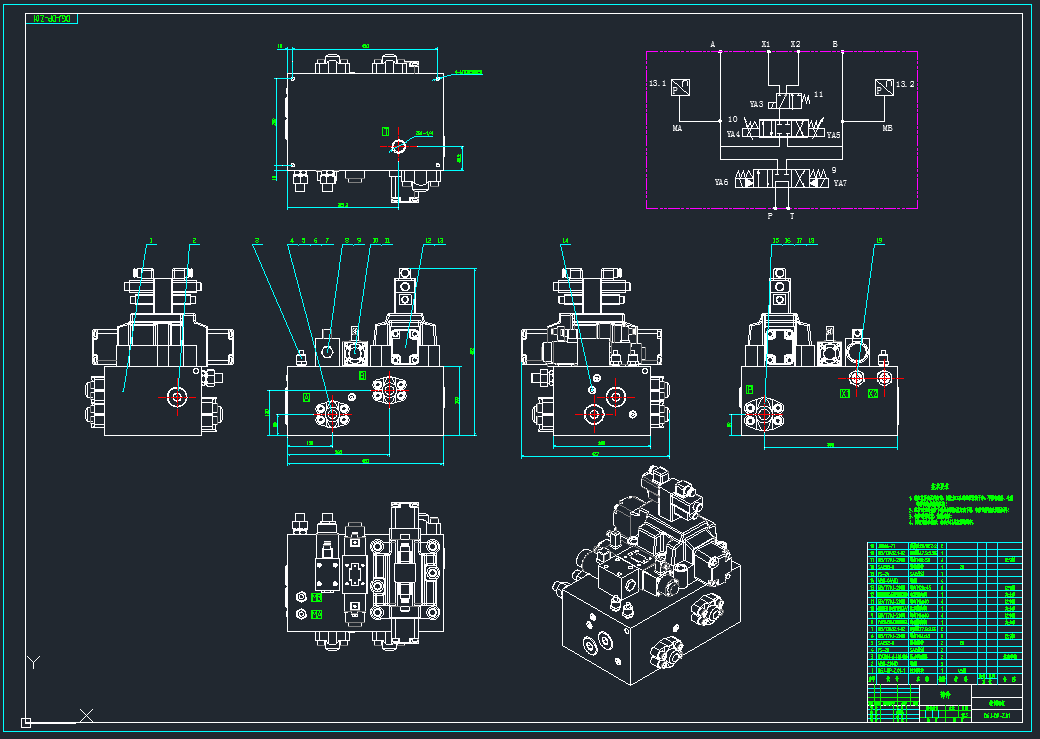Click balloon number 1 above the left view
This screenshot has width=1040, height=739.
coord(151,241)
